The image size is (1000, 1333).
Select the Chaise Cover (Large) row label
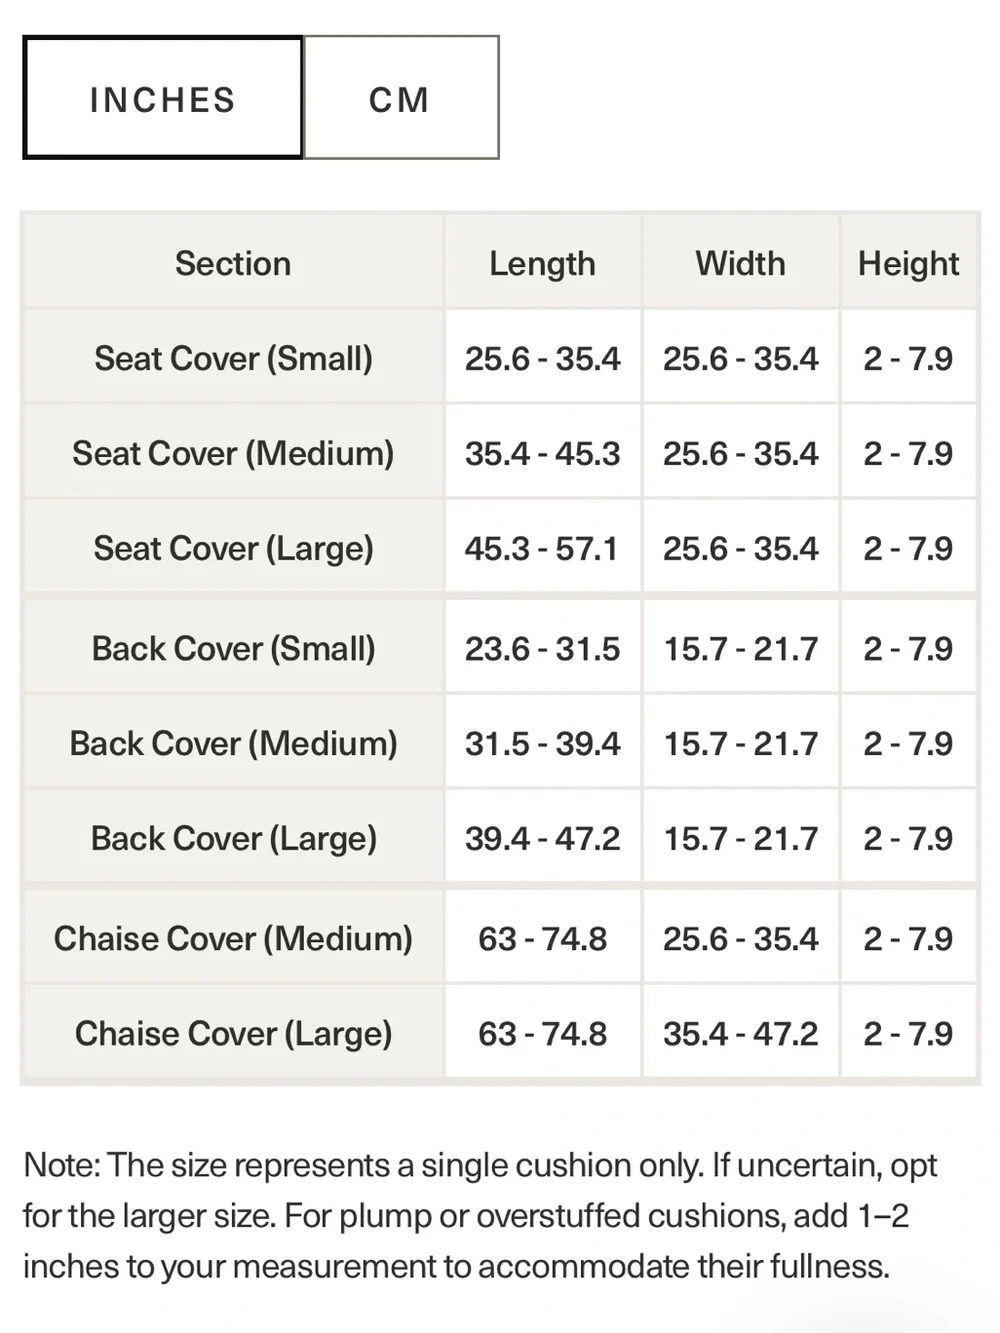(233, 1033)
